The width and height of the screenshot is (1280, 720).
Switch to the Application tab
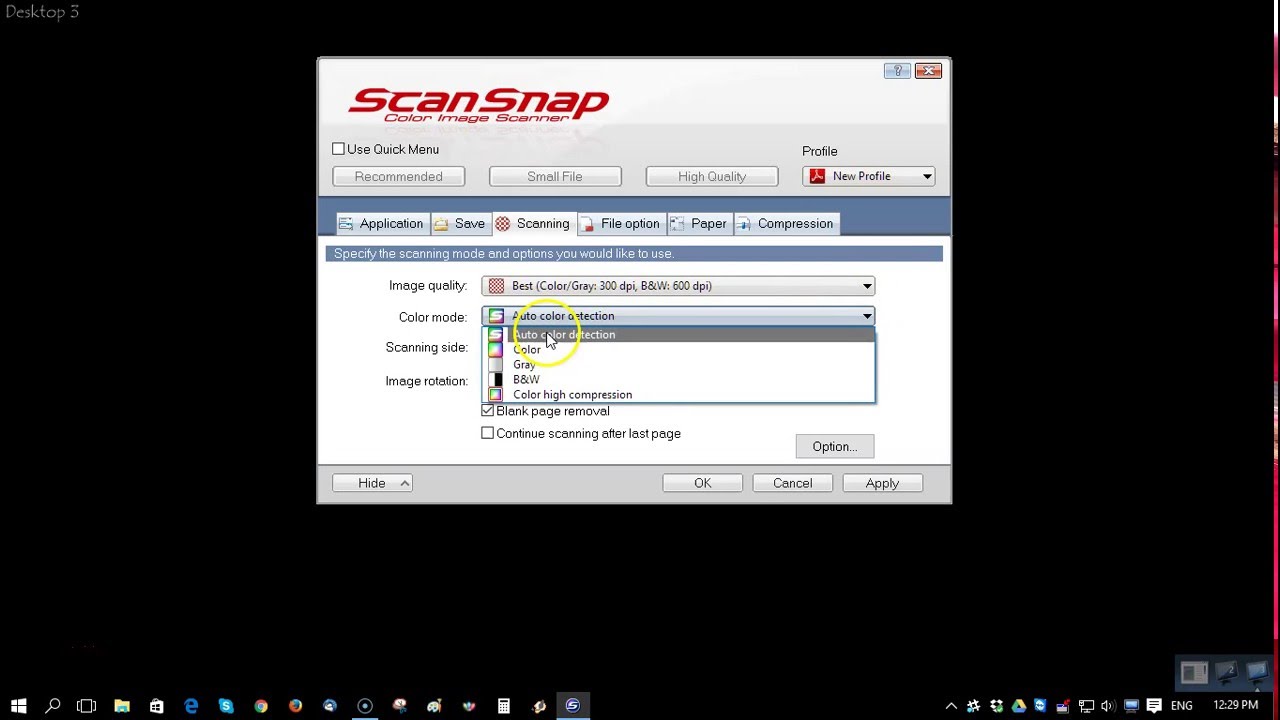coord(381,224)
